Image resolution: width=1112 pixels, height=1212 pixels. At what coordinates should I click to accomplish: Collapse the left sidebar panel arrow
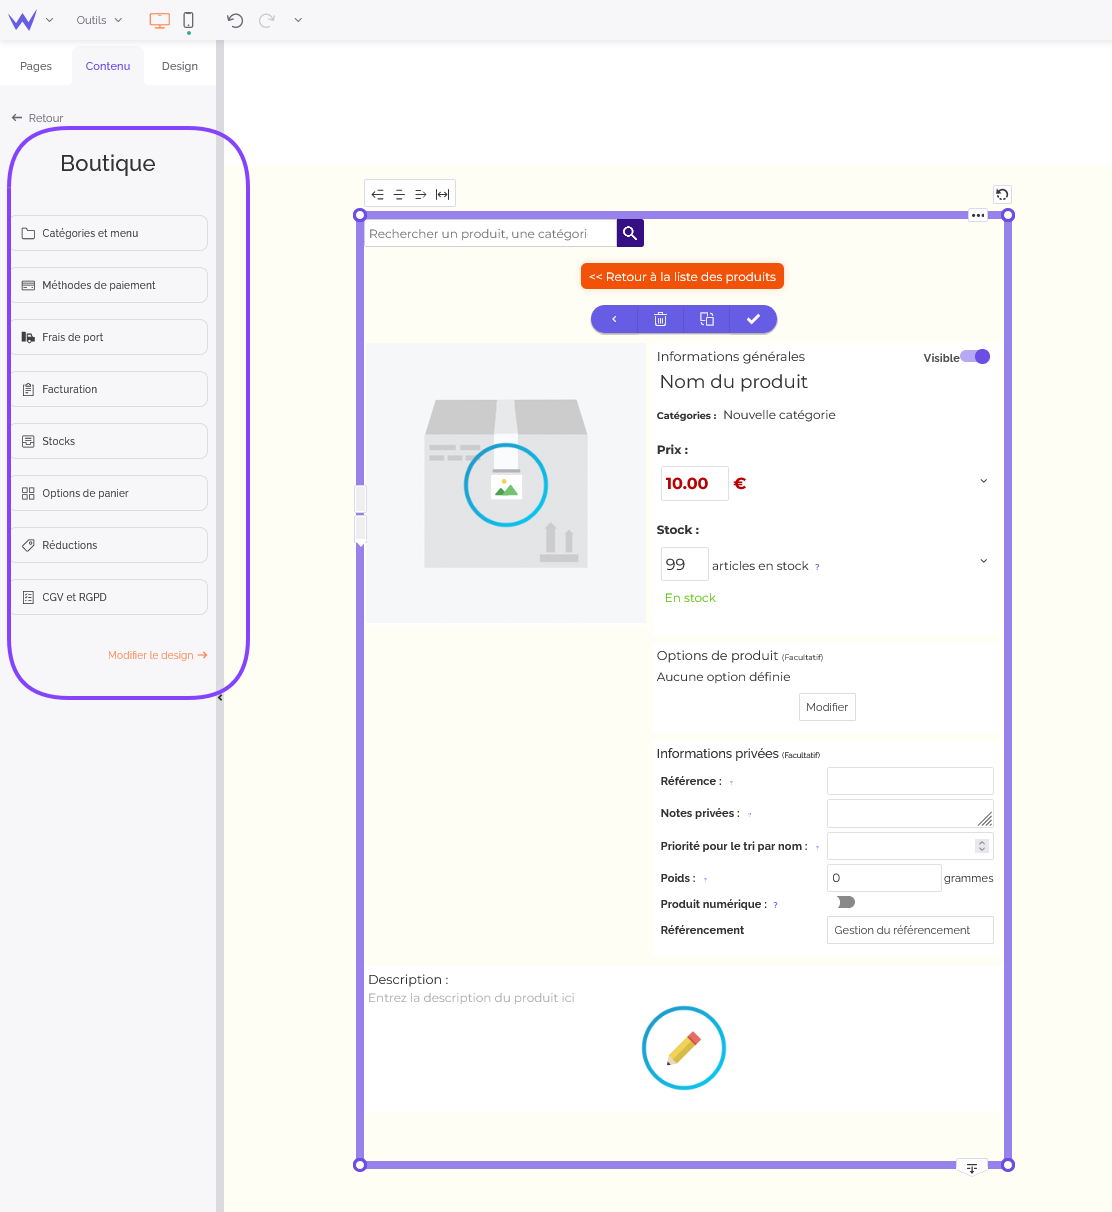pyautogui.click(x=220, y=698)
